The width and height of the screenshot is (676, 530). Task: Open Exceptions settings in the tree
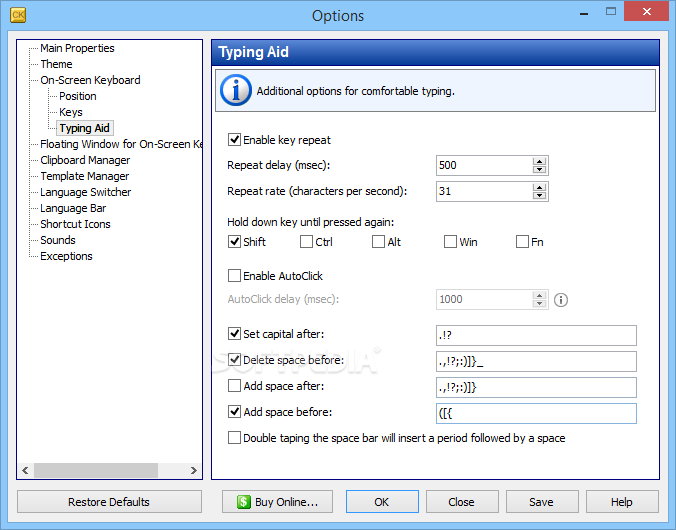(66, 256)
